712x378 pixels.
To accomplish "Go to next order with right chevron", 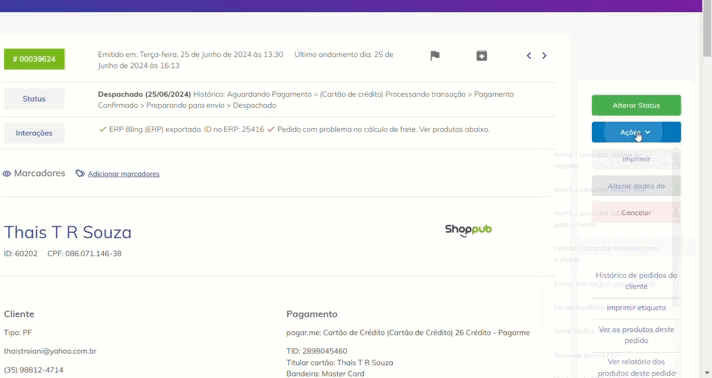I will pyautogui.click(x=544, y=55).
